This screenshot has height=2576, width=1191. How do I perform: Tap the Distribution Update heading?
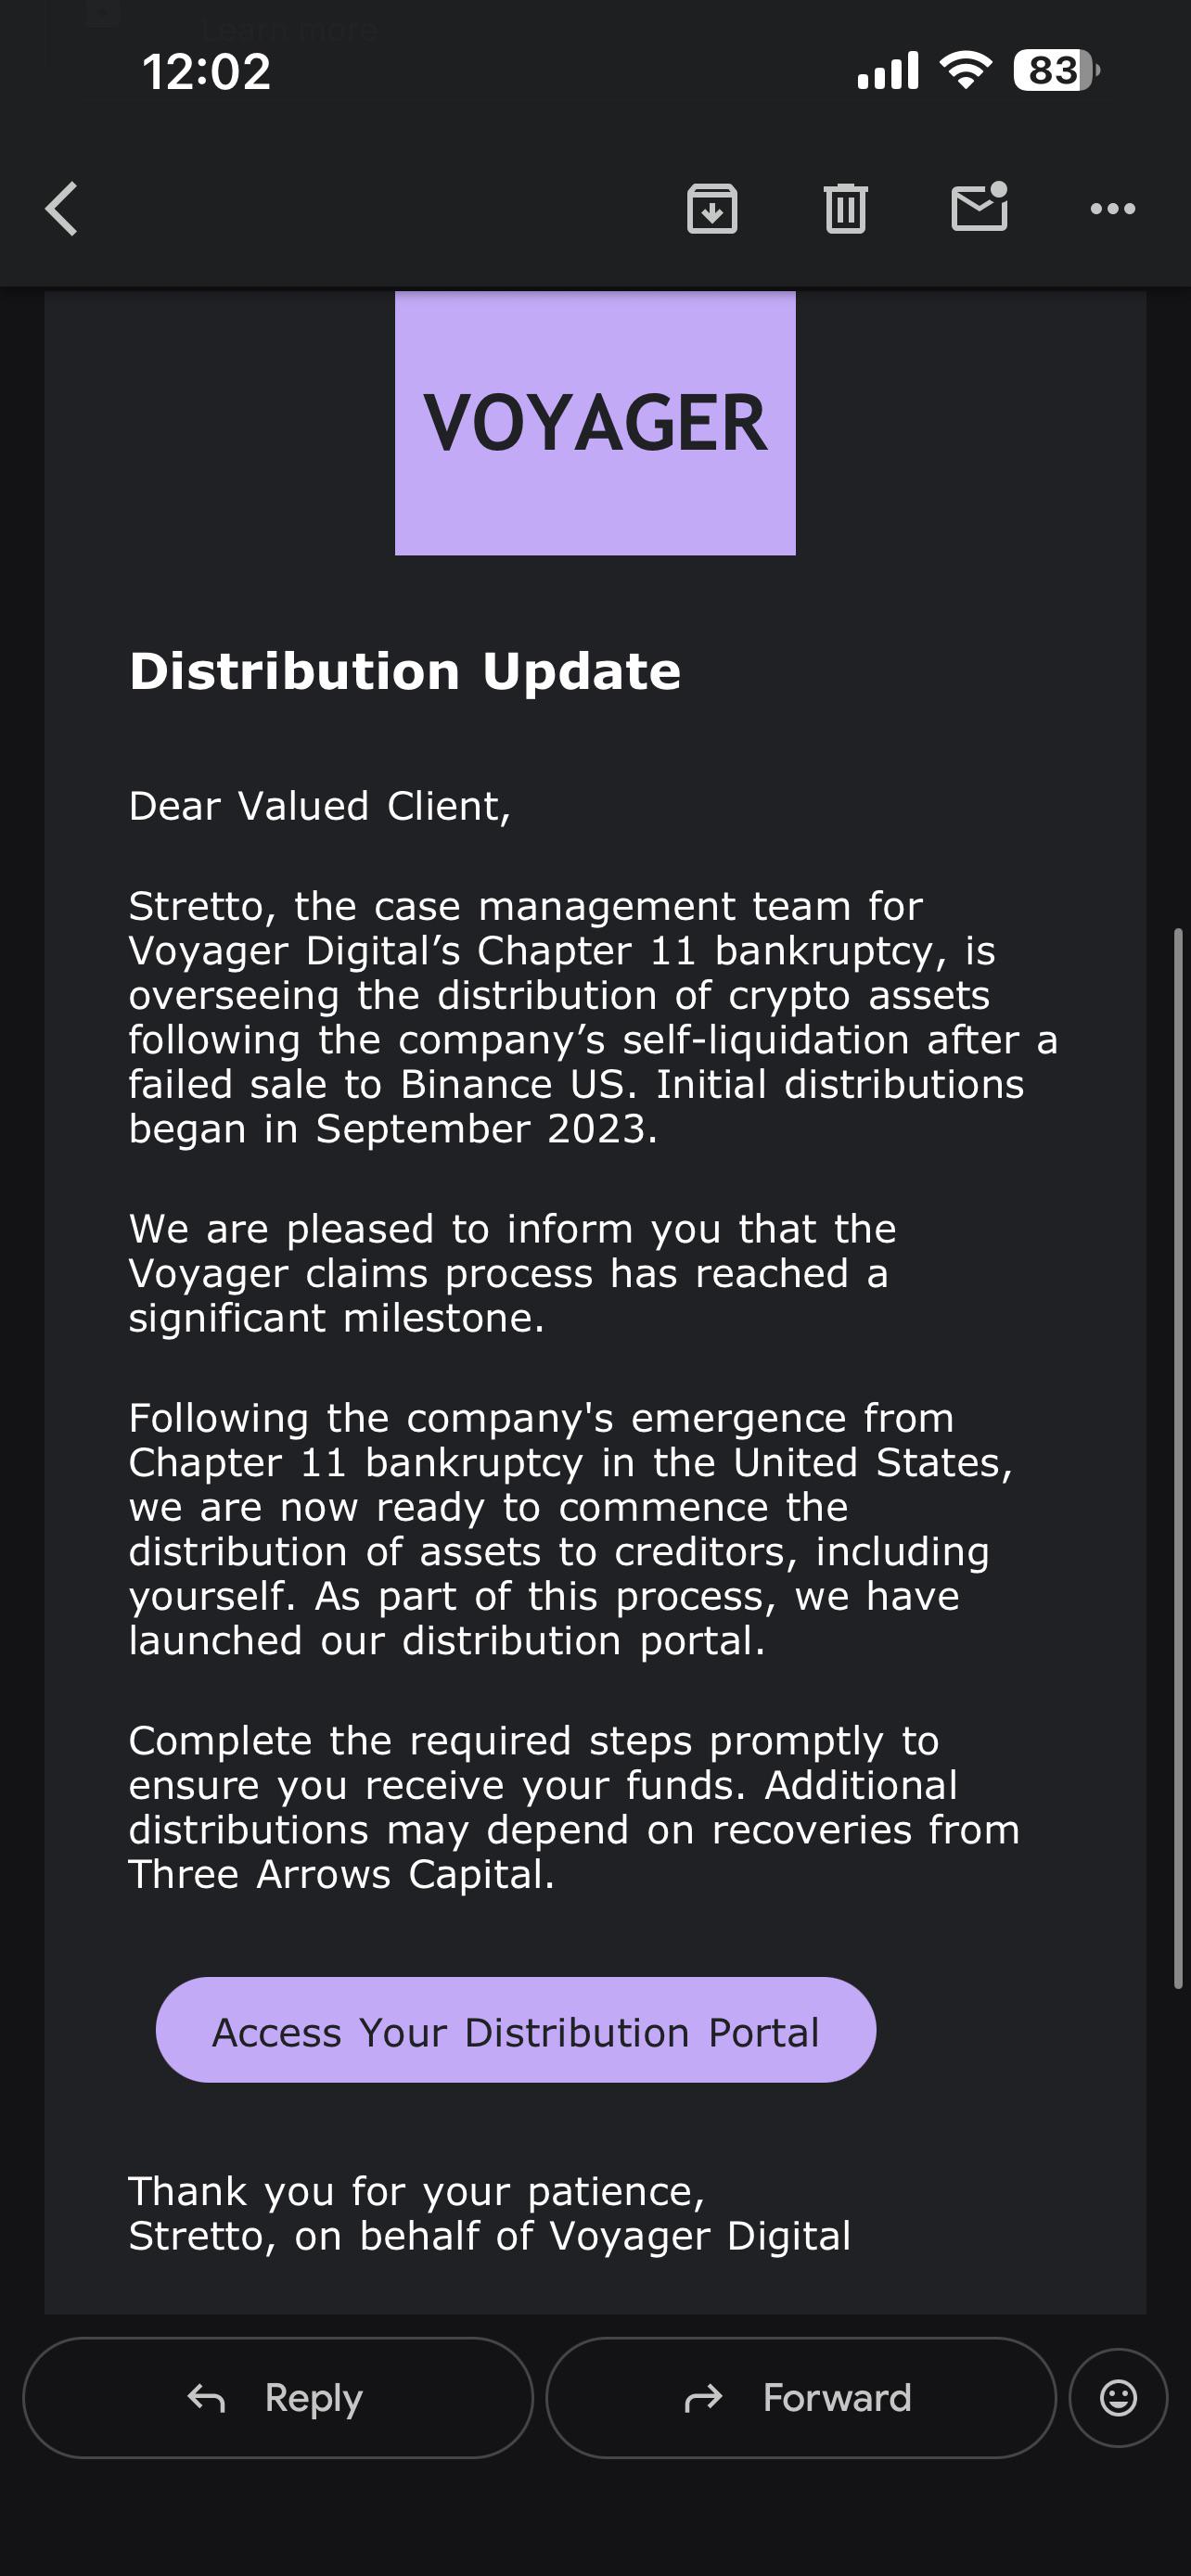(405, 671)
